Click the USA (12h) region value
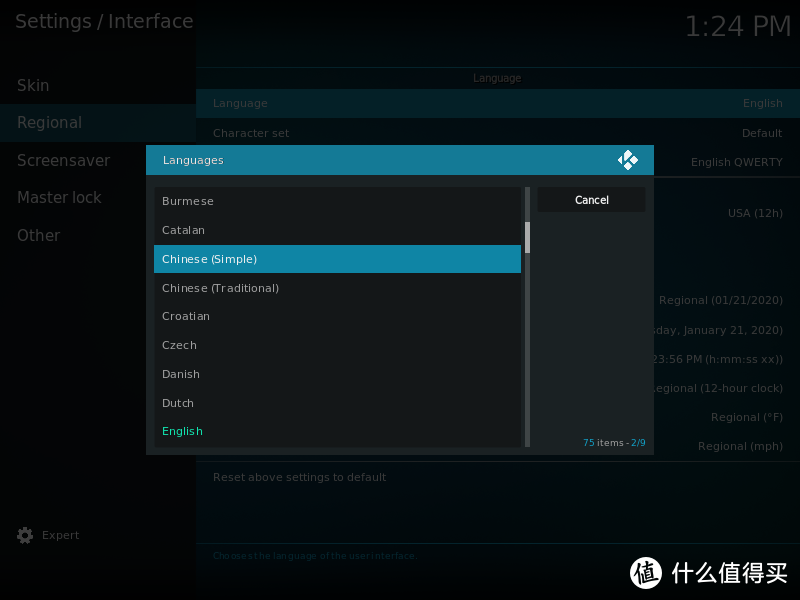Screen dimensions: 800x600 point(755,213)
